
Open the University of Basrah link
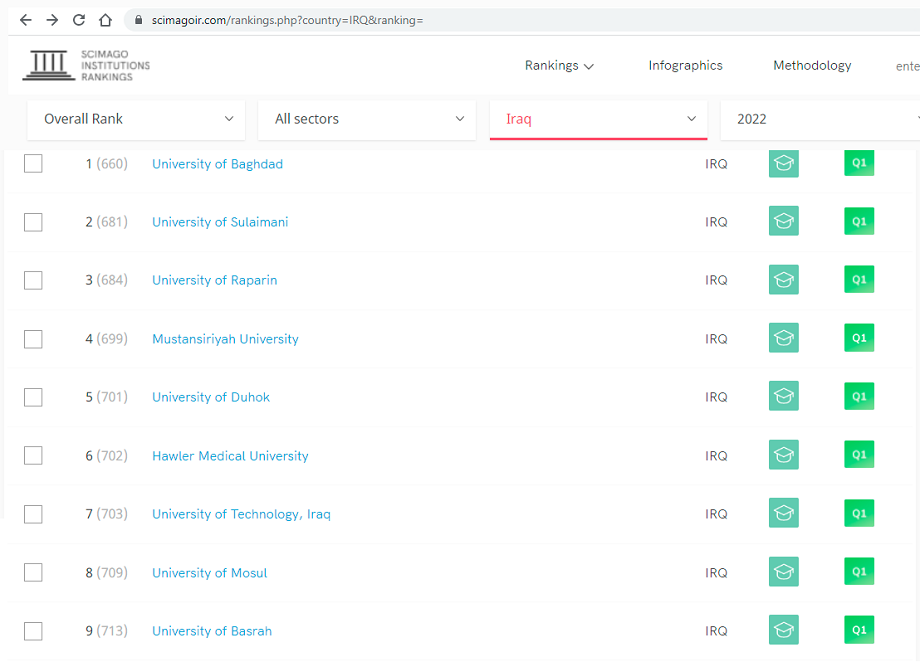pos(212,631)
